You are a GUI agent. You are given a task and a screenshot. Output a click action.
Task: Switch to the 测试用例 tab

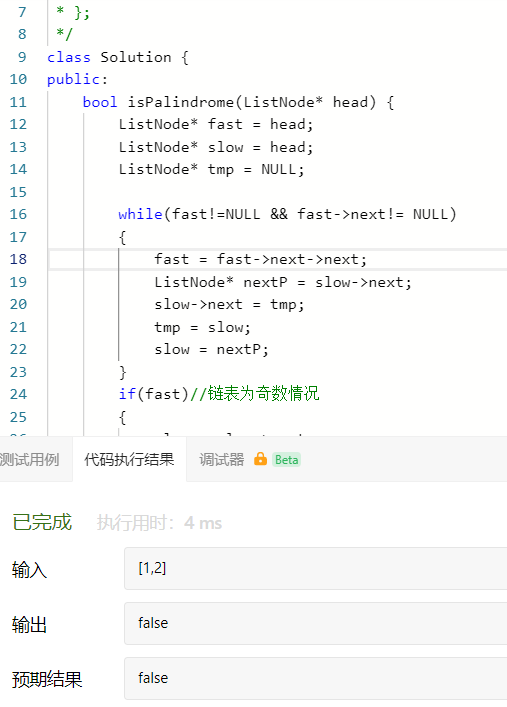(30, 459)
